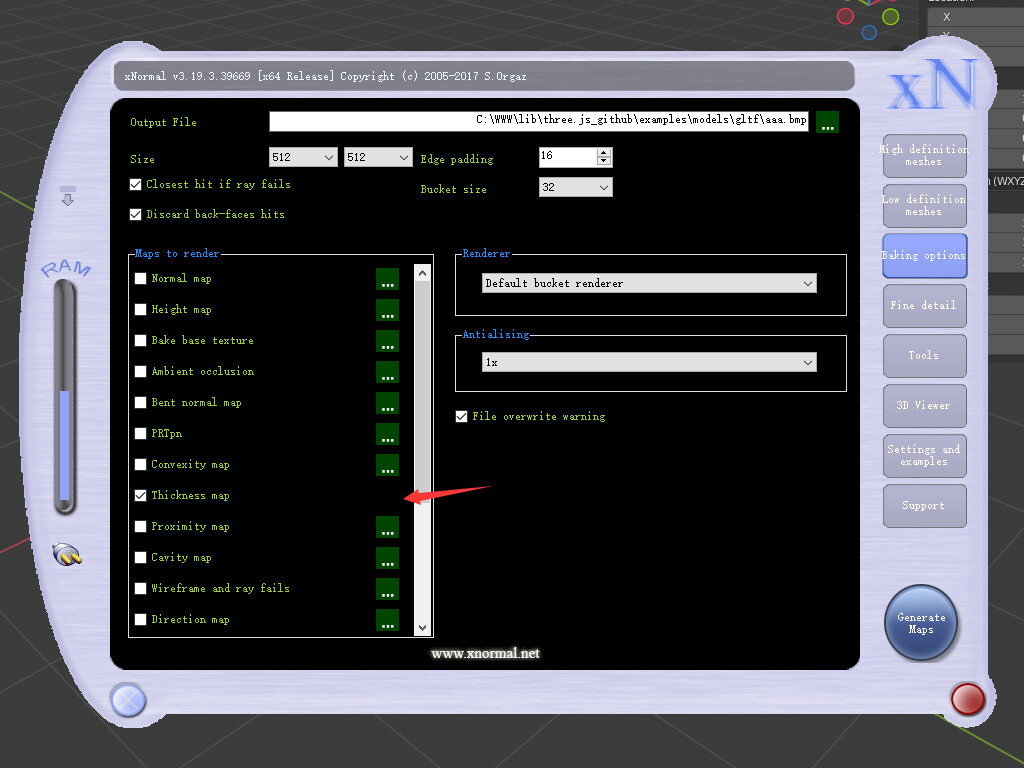This screenshot has width=1024, height=768.
Task: Open Cavity map options button
Action: click(x=387, y=558)
